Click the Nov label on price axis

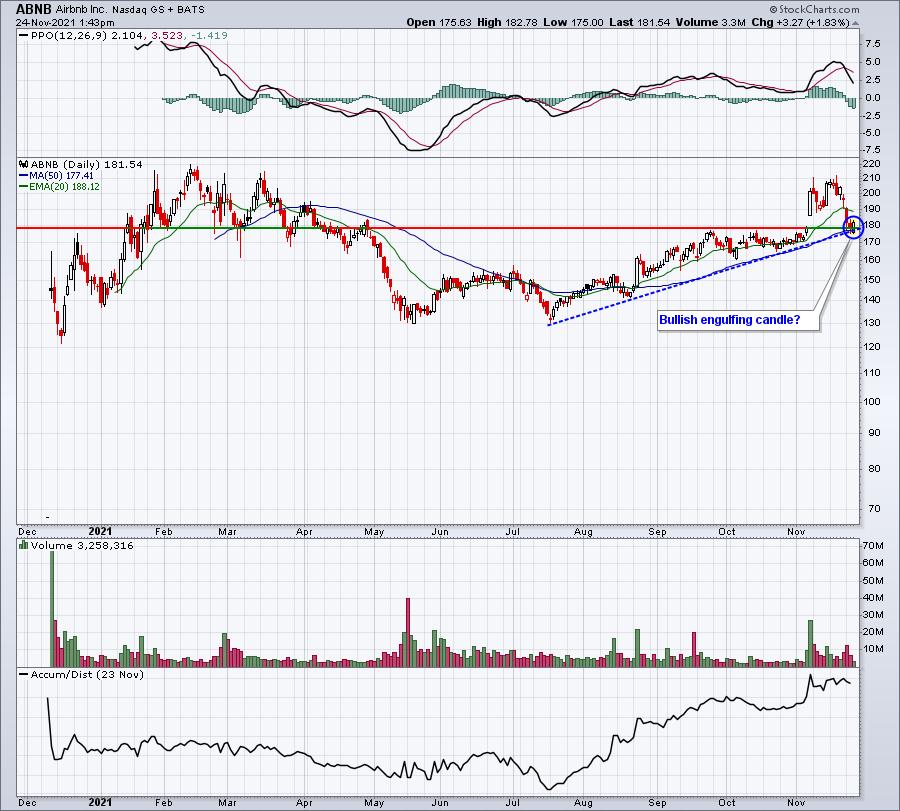796,531
